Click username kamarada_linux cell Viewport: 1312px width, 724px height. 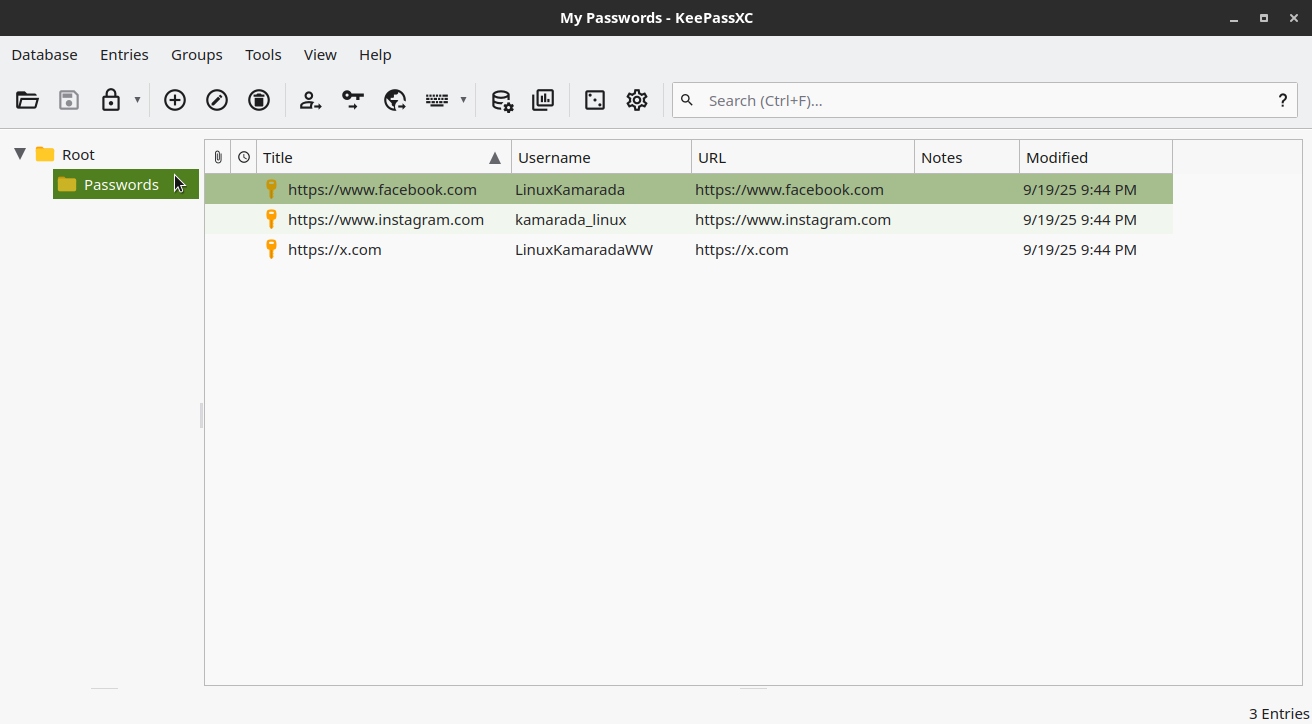(601, 219)
